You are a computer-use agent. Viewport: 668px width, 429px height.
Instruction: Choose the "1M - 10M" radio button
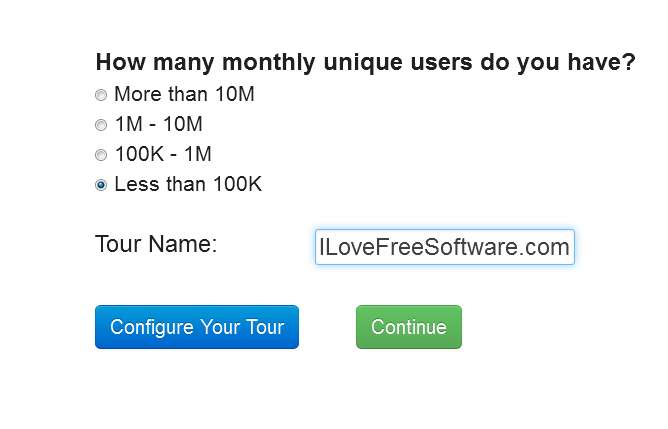click(x=101, y=126)
